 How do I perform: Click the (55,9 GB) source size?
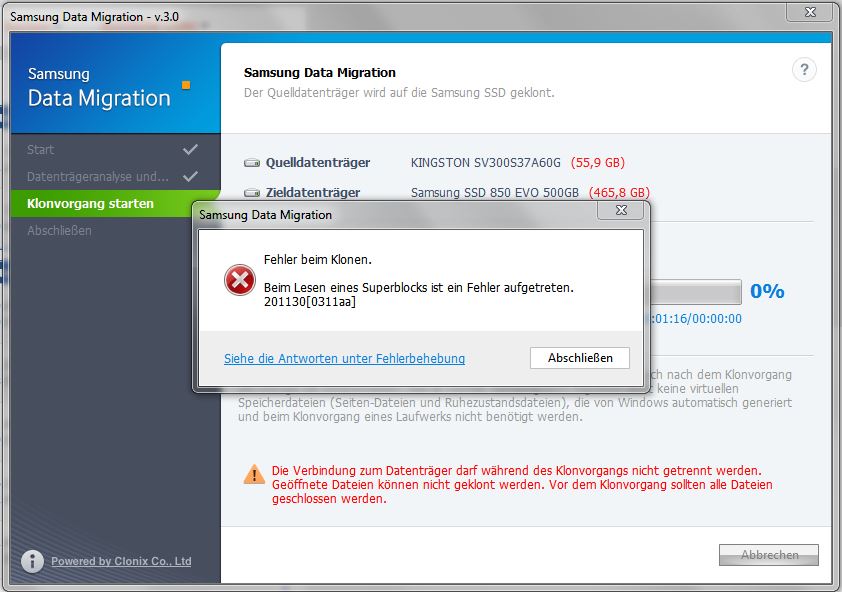(598, 163)
